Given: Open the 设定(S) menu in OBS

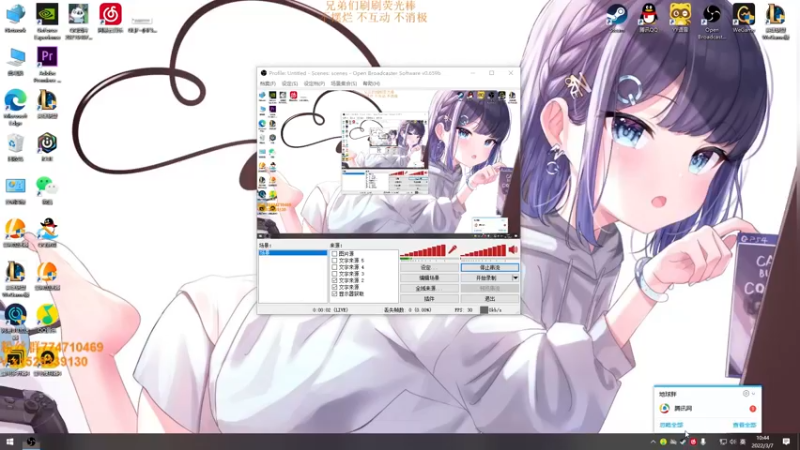Looking at the screenshot, I should tap(289, 84).
